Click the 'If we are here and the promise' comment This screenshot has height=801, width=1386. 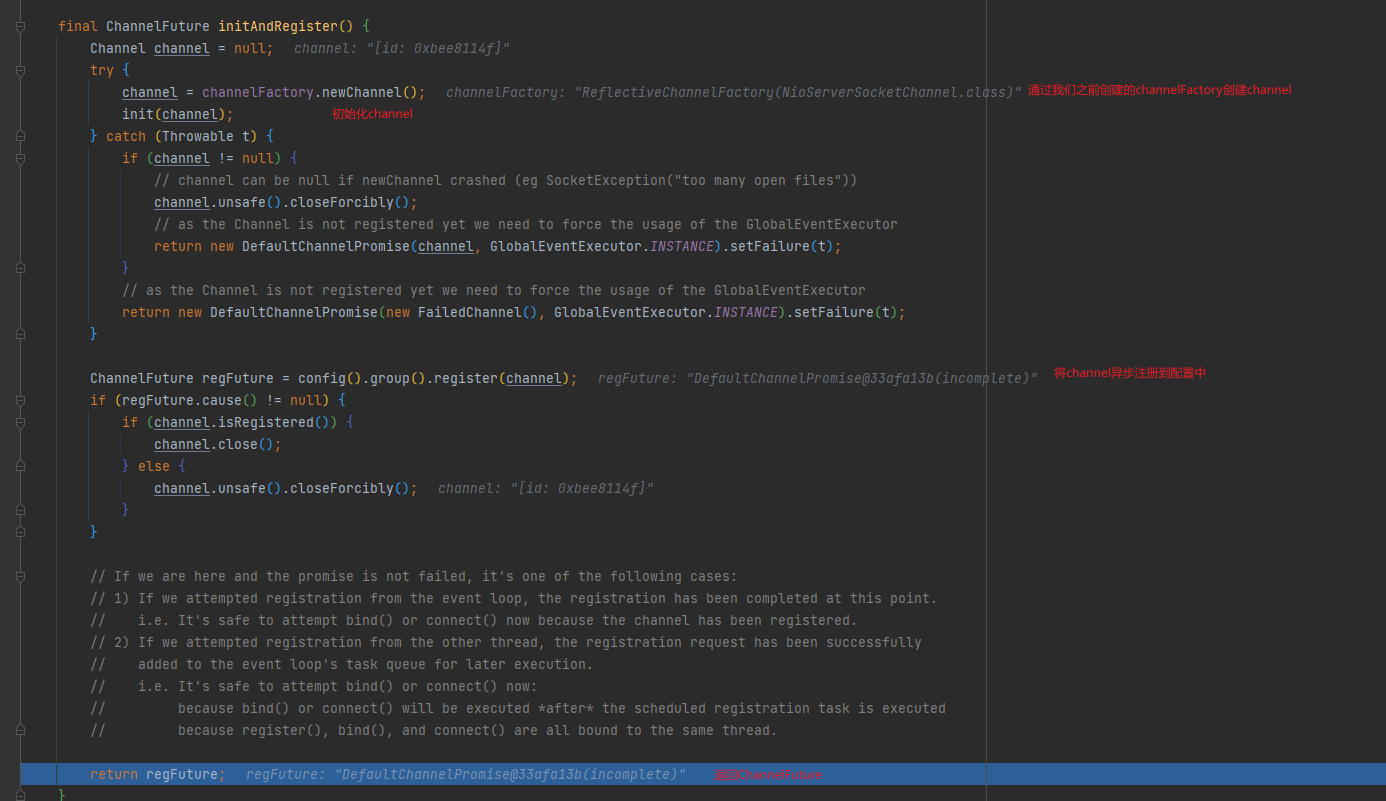tap(414, 577)
